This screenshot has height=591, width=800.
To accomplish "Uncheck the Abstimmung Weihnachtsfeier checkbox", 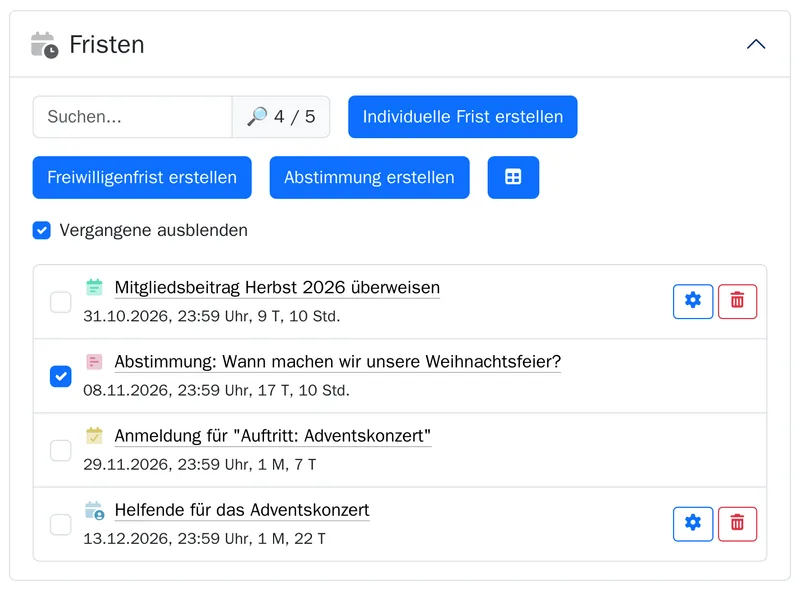I will point(61,377).
